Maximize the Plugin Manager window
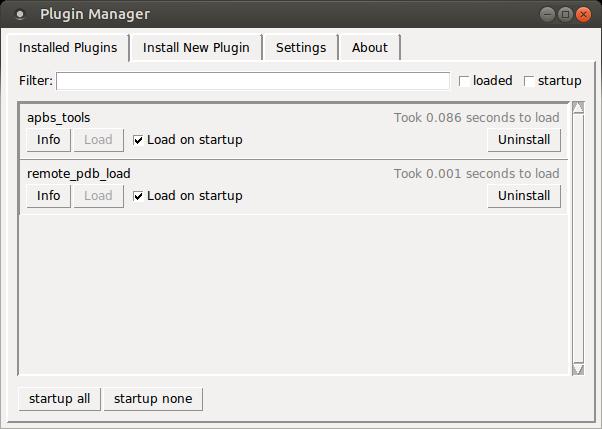602x429 pixels. pyautogui.click(x=565, y=15)
